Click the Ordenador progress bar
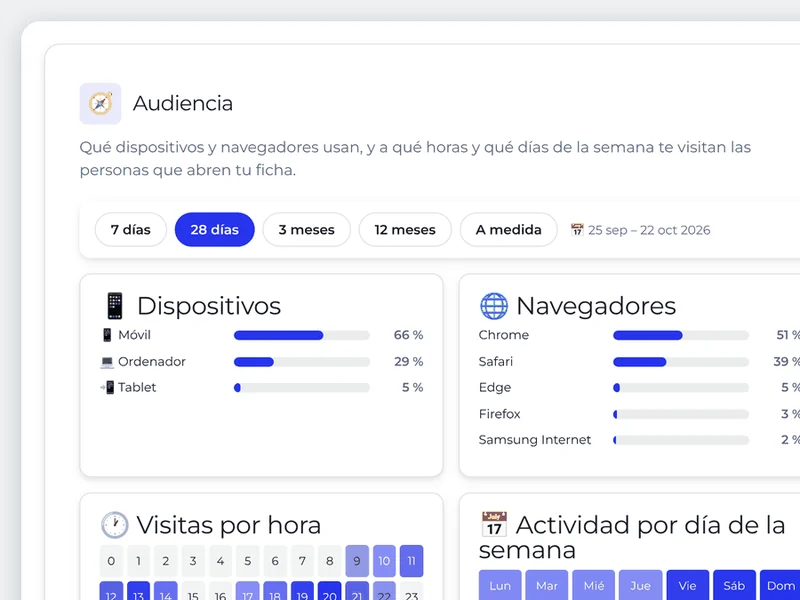This screenshot has height=600, width=800. [x=302, y=362]
